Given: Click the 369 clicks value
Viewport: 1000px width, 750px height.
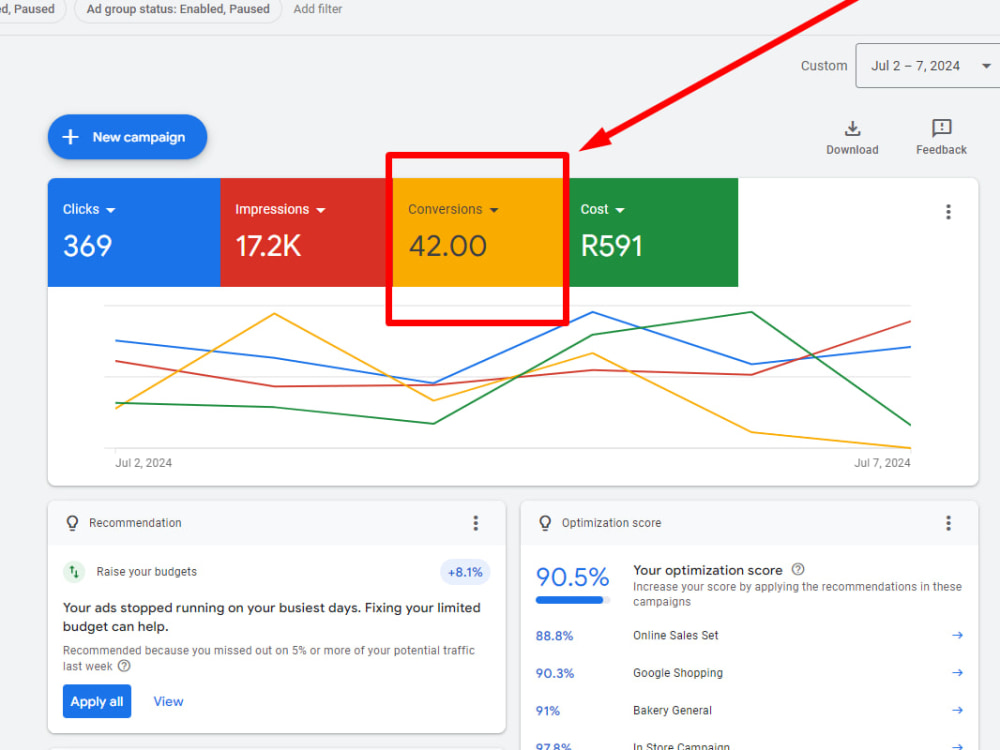Looking at the screenshot, I should click(x=87, y=246).
